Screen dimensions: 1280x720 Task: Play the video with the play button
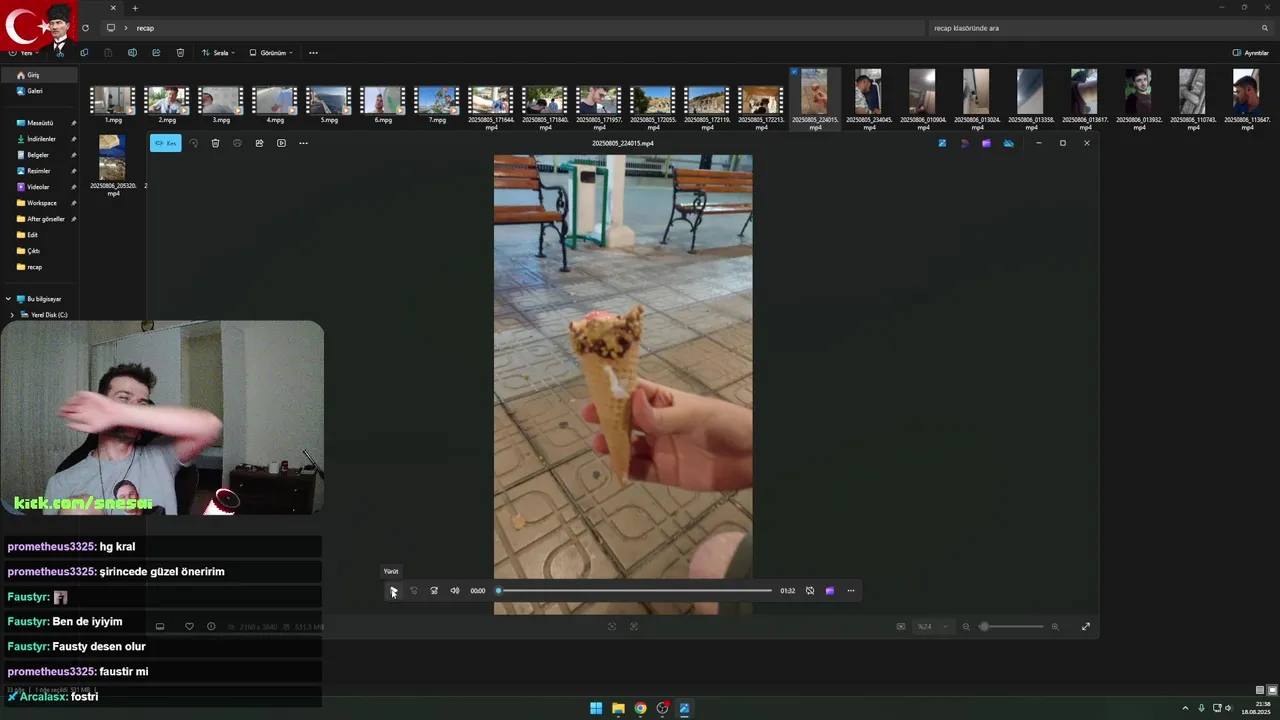click(393, 591)
